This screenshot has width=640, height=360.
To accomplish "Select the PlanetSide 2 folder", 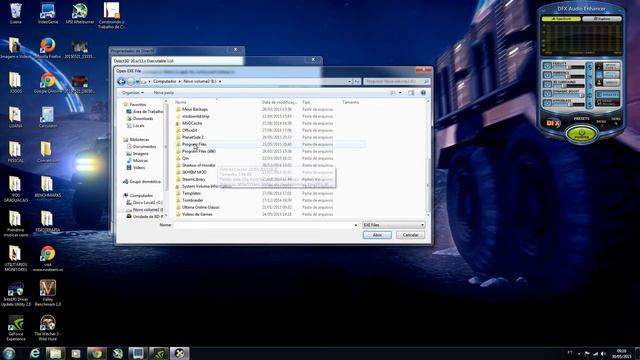I will pyautogui.click(x=190, y=137).
